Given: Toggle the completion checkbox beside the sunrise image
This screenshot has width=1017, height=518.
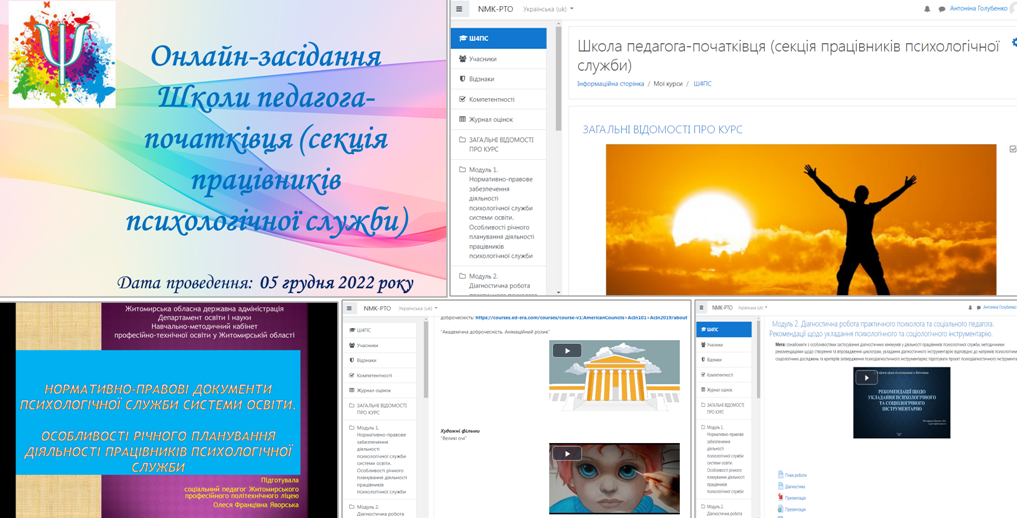Looking at the screenshot, I should tap(1012, 149).
